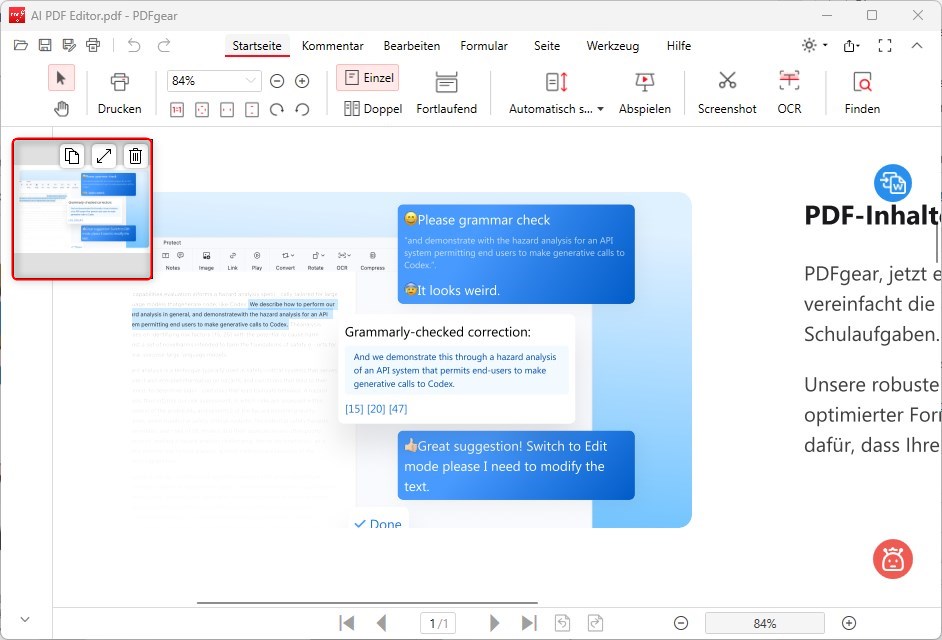
Task: Open the Startseite tab
Action: tap(257, 46)
